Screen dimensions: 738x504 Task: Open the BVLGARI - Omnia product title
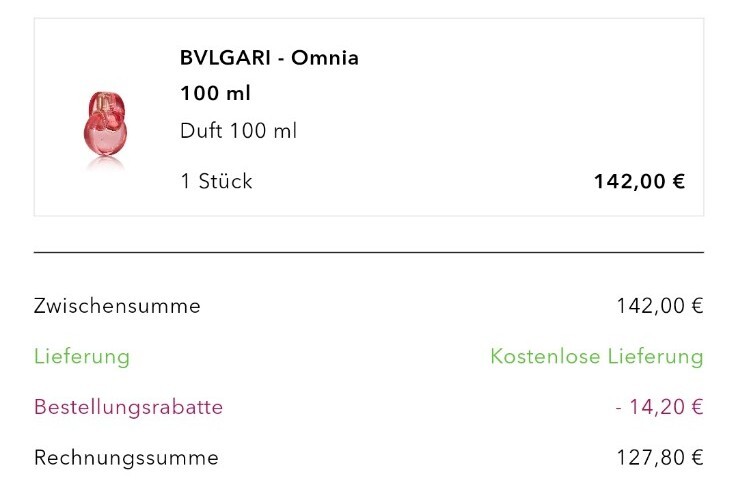click(x=269, y=58)
